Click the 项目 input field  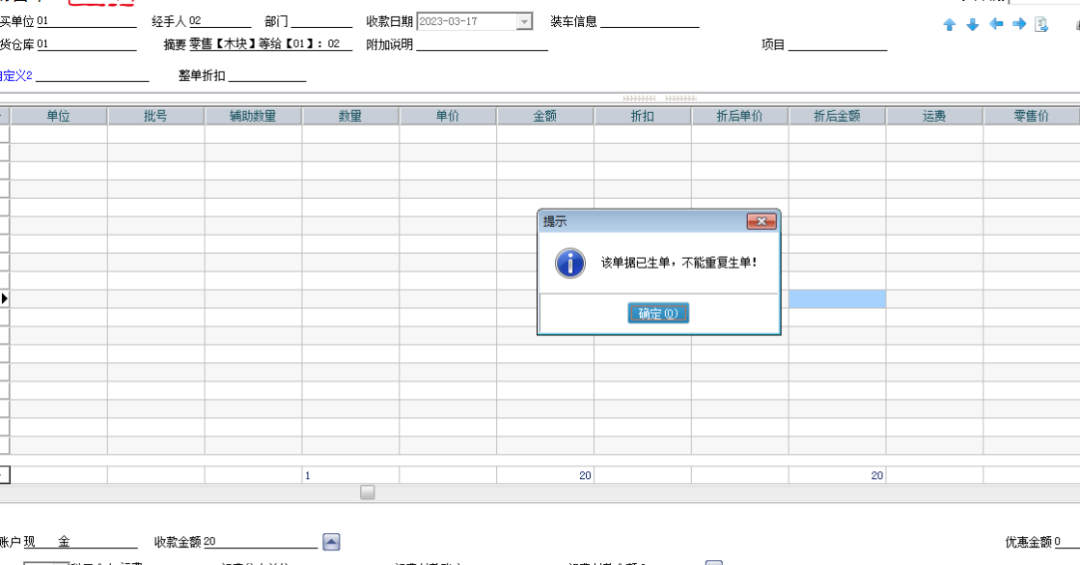click(838, 44)
